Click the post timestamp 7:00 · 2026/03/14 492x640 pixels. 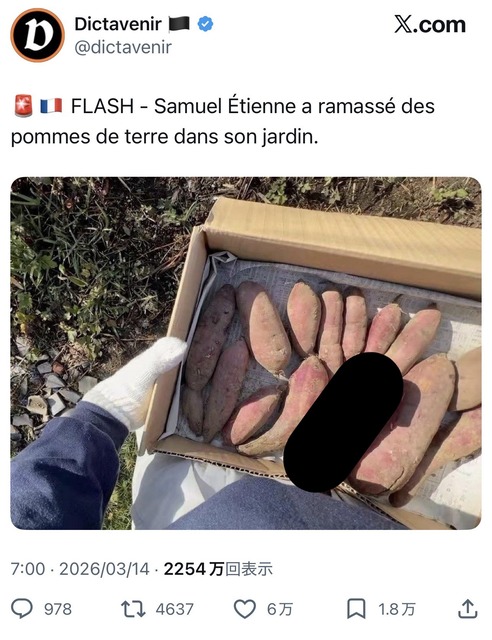(x=80, y=569)
